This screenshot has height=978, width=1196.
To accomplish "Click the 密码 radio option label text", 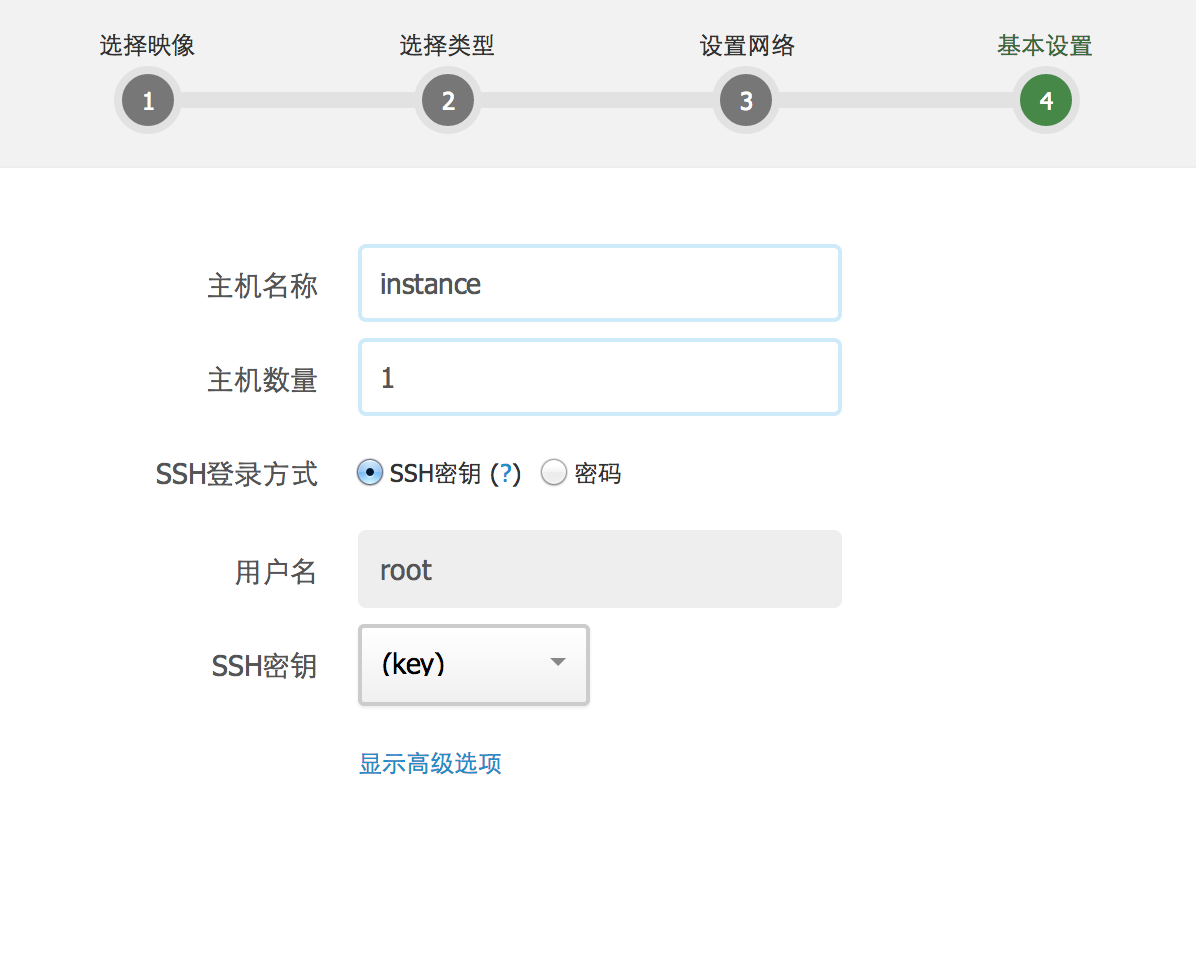I will [x=597, y=474].
